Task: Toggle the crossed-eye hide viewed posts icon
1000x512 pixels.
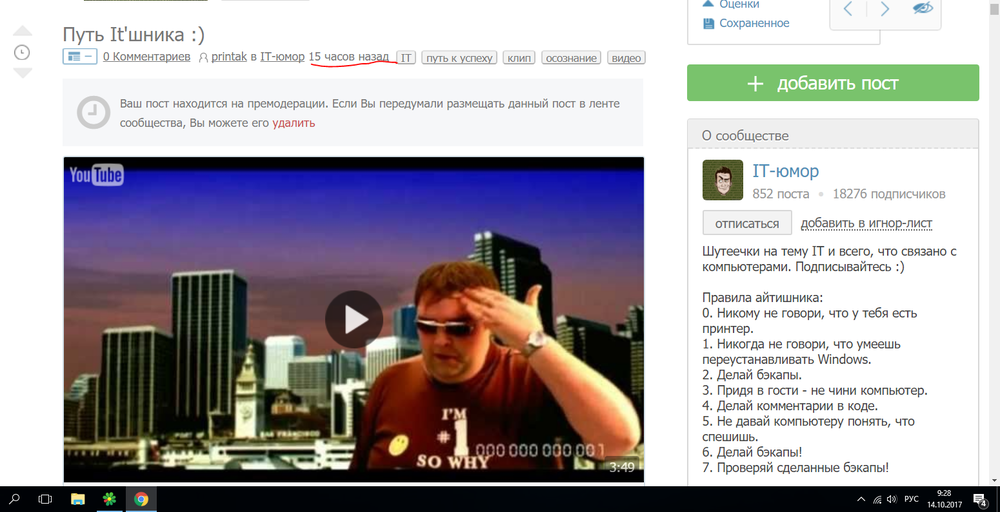Action: pyautogui.click(x=922, y=9)
